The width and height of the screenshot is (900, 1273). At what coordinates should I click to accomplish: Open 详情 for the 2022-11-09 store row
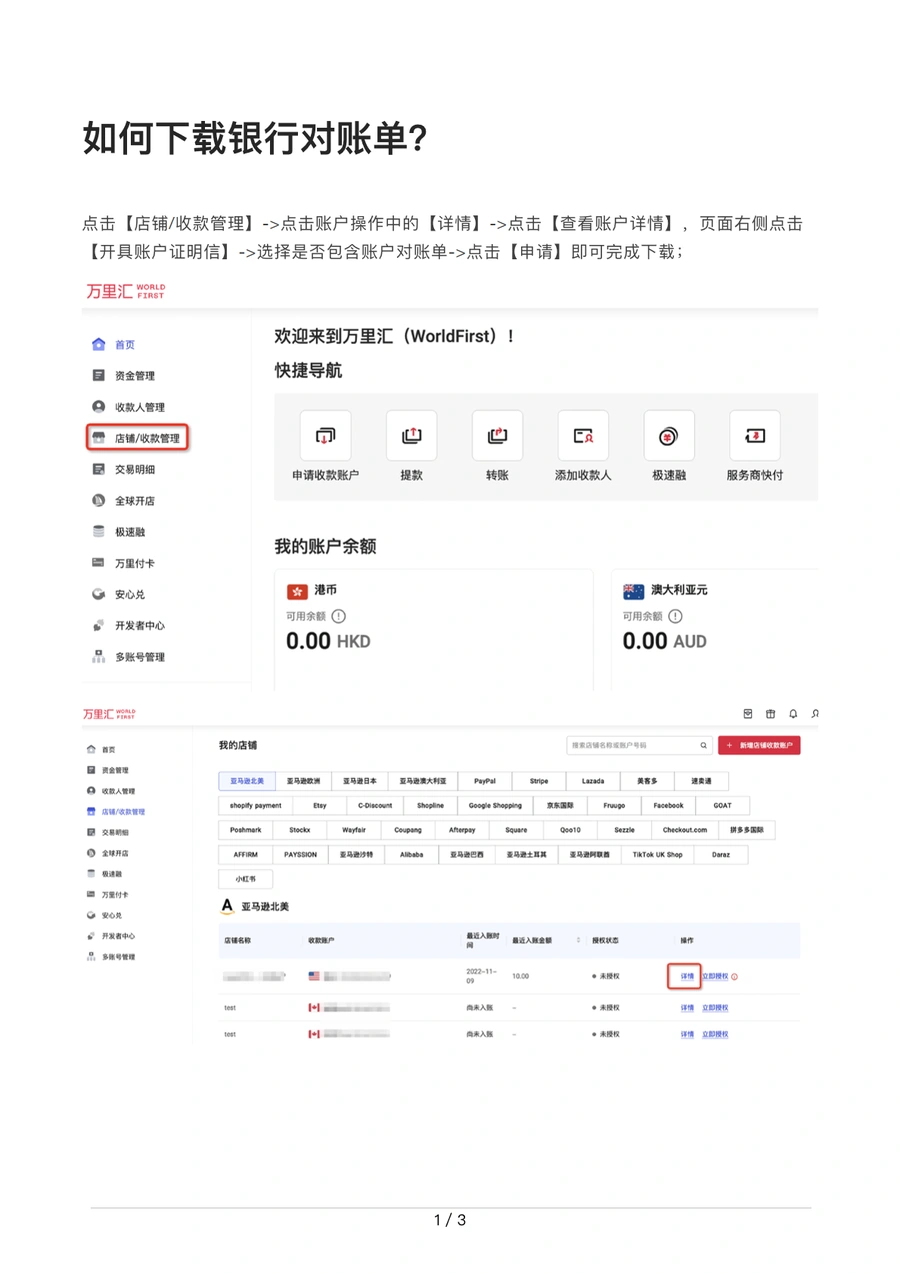click(687, 977)
